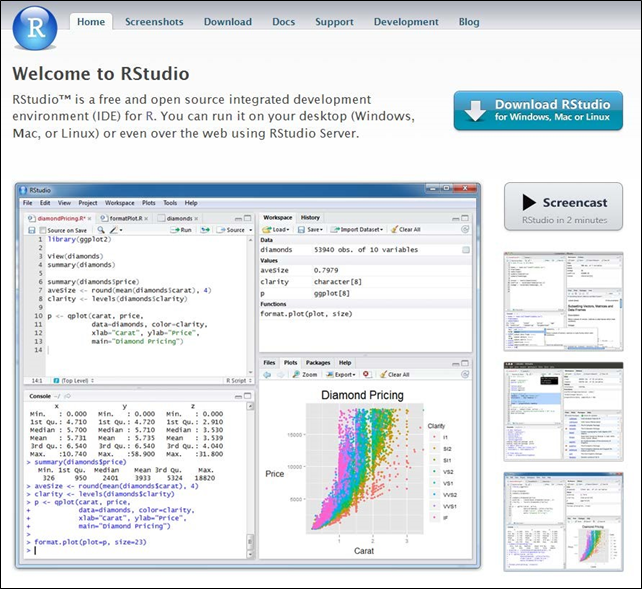Screen dimensions: 642x589
Task: Open the Blog page
Action: pyautogui.click(x=469, y=22)
